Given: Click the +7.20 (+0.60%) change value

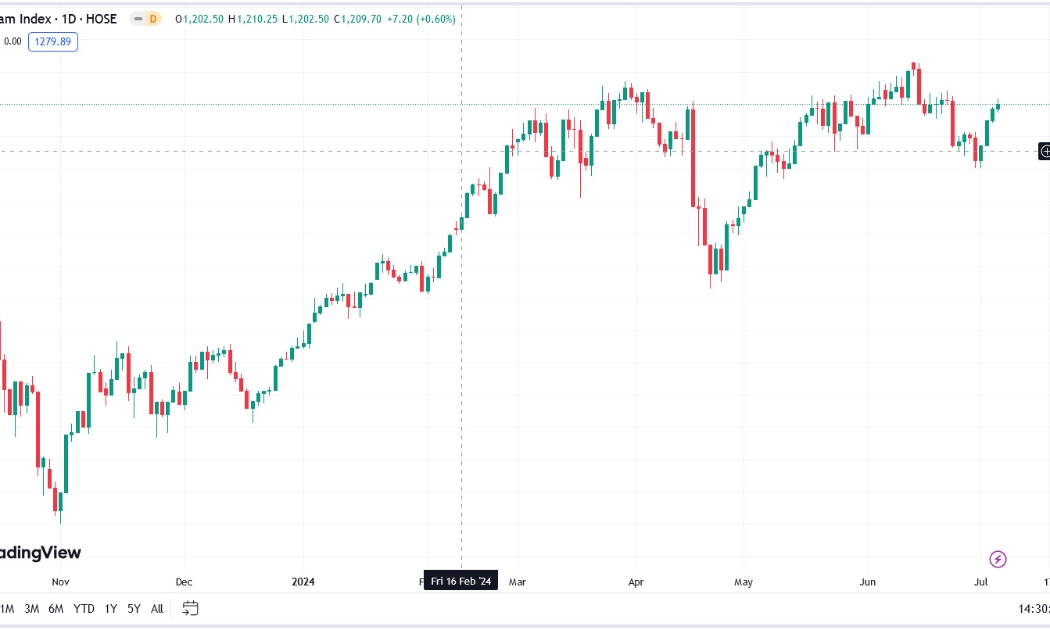Looking at the screenshot, I should 421,19.
